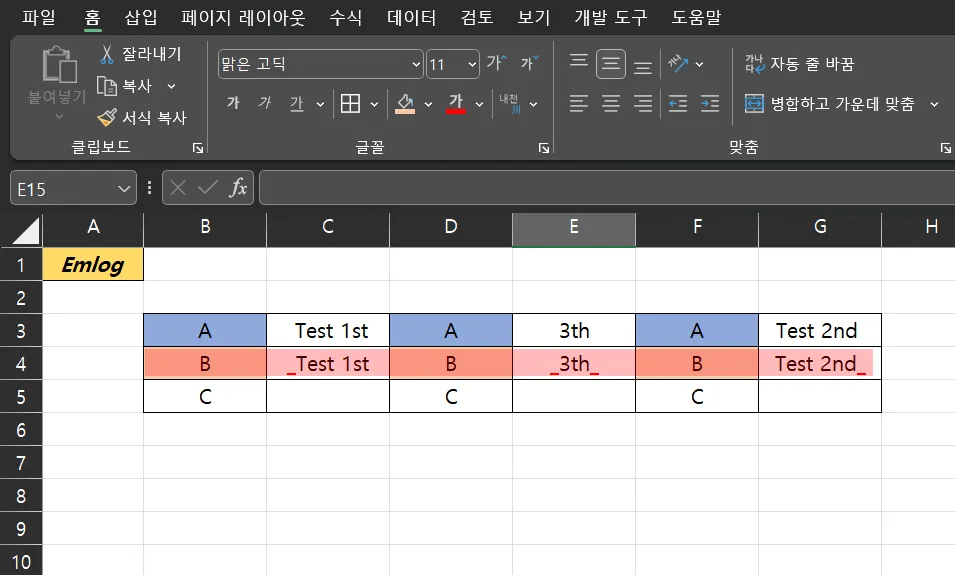Open the orientation dropdown arrow
Image resolution: width=955 pixels, height=575 pixels.
[699, 64]
